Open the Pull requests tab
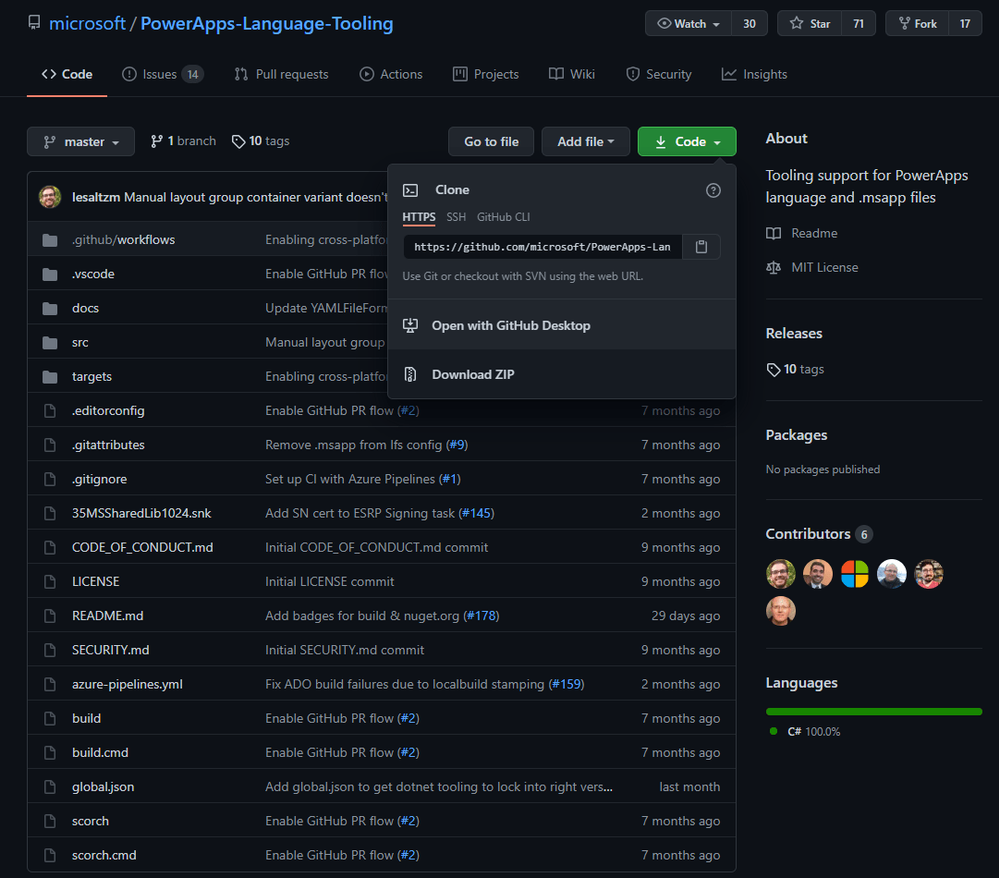Screen dimensions: 999x878 [281, 75]
